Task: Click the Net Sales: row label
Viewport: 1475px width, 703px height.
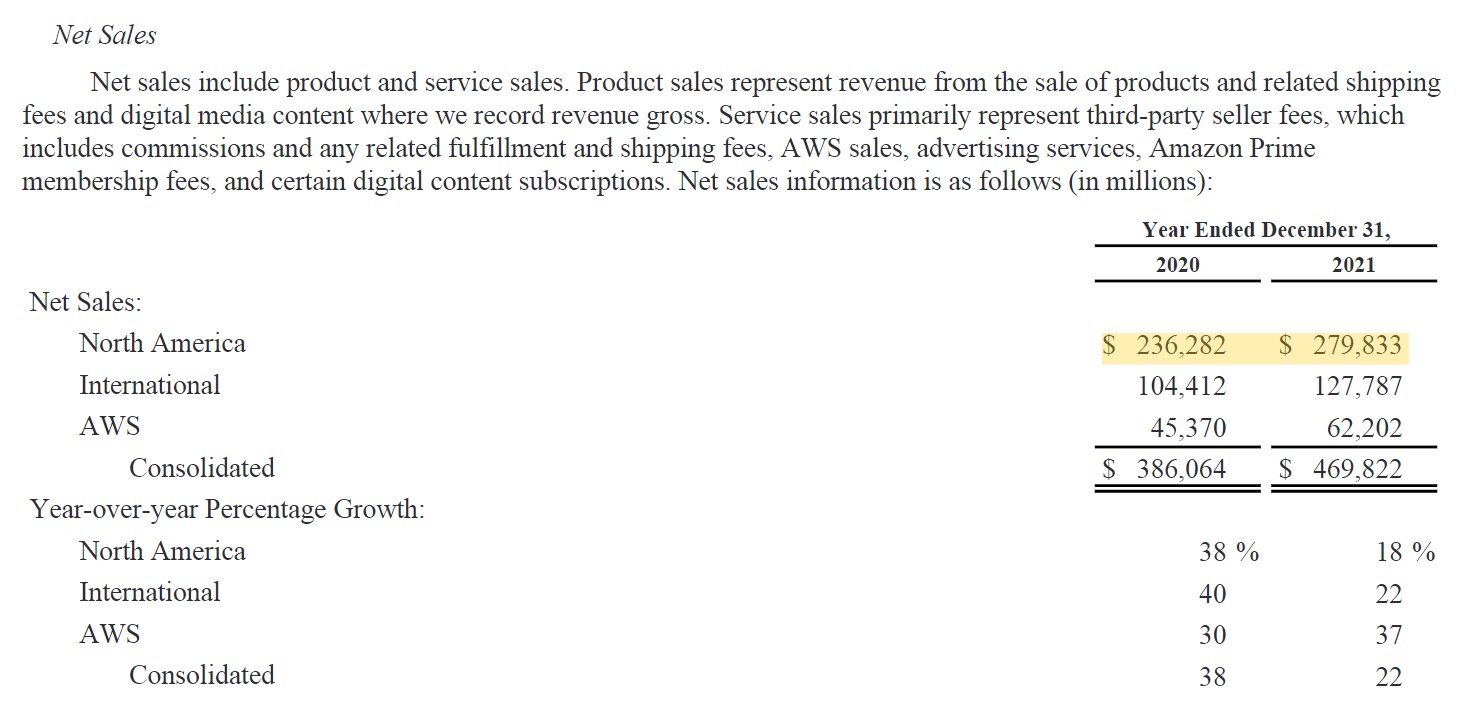Action: coord(85,302)
